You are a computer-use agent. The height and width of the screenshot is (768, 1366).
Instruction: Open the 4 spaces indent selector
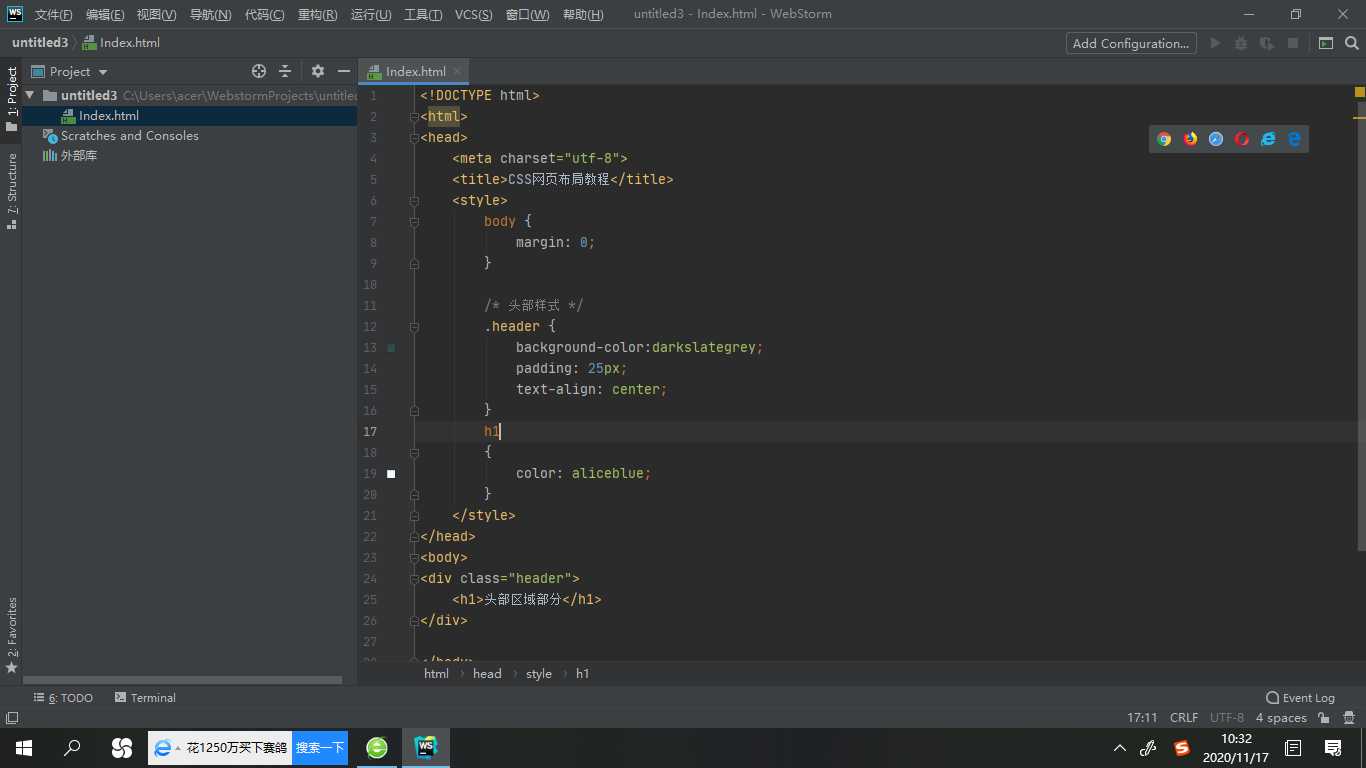(x=1281, y=718)
